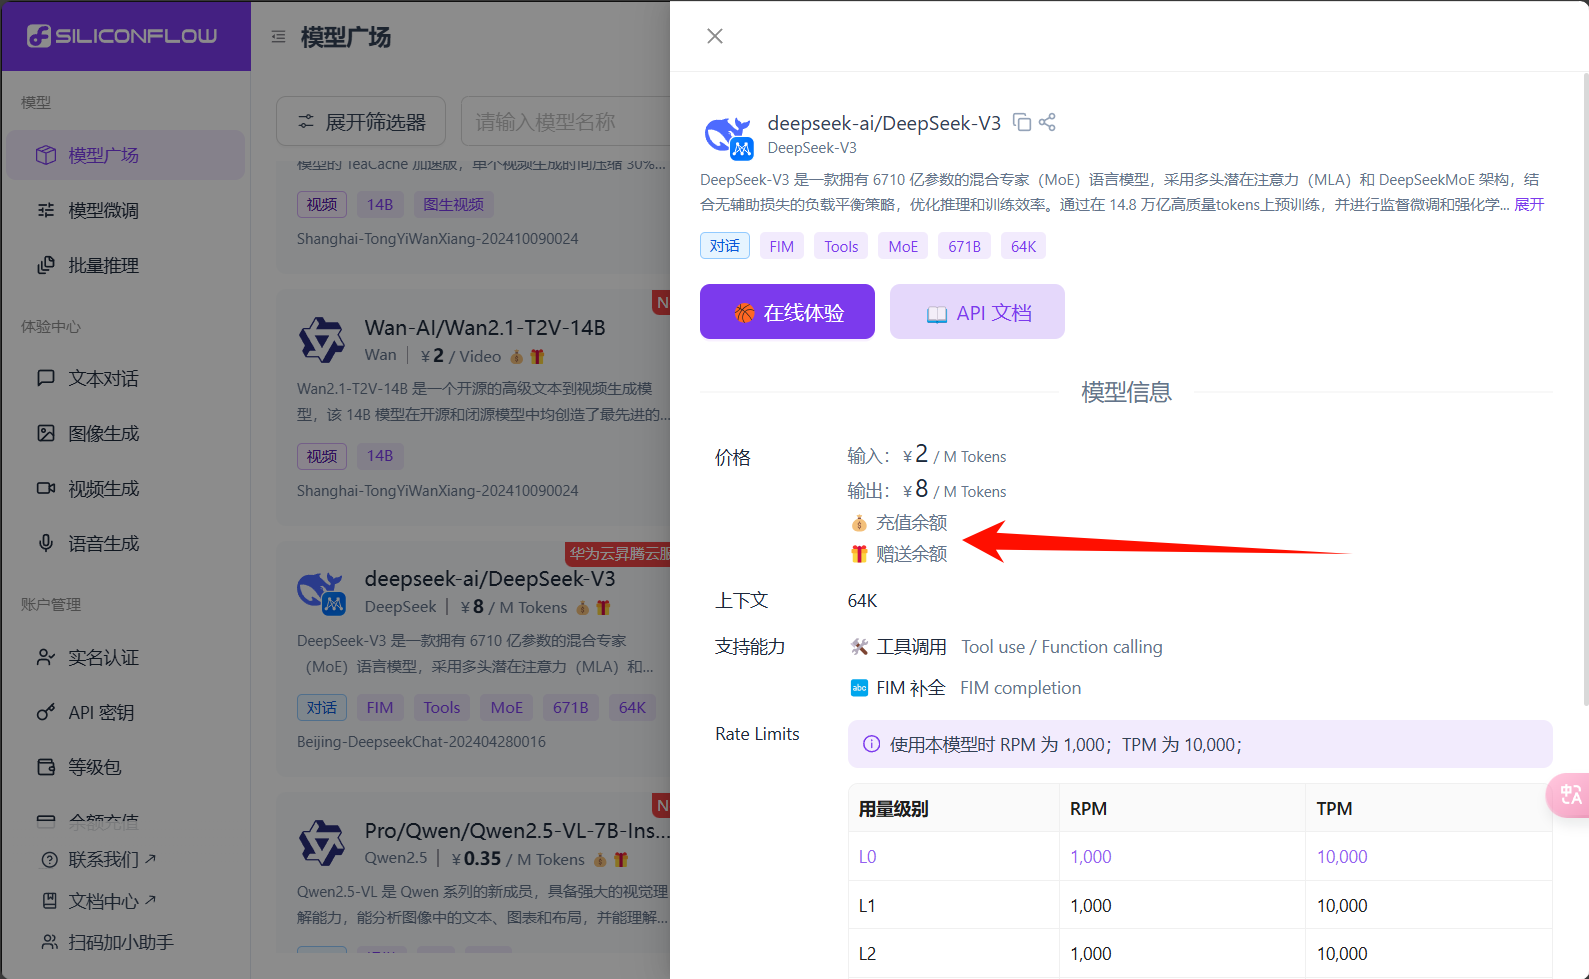The image size is (1589, 979).
Task: Open 模型广场 in the sidebar
Action: click(125, 155)
